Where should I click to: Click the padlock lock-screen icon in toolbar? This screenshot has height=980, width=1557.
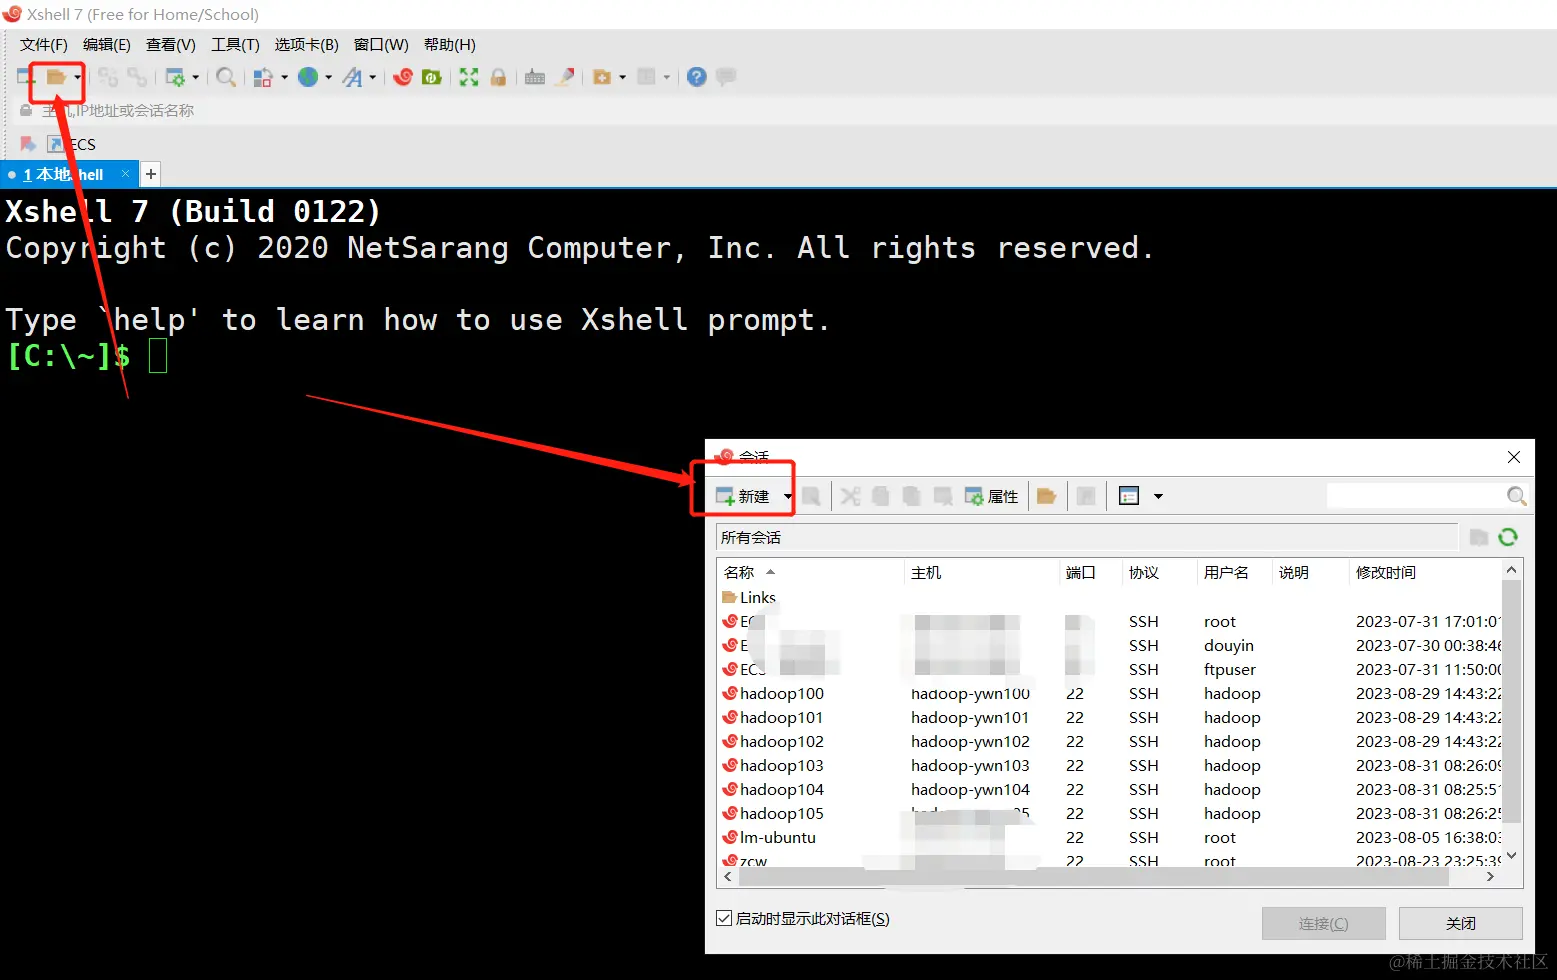(x=498, y=77)
